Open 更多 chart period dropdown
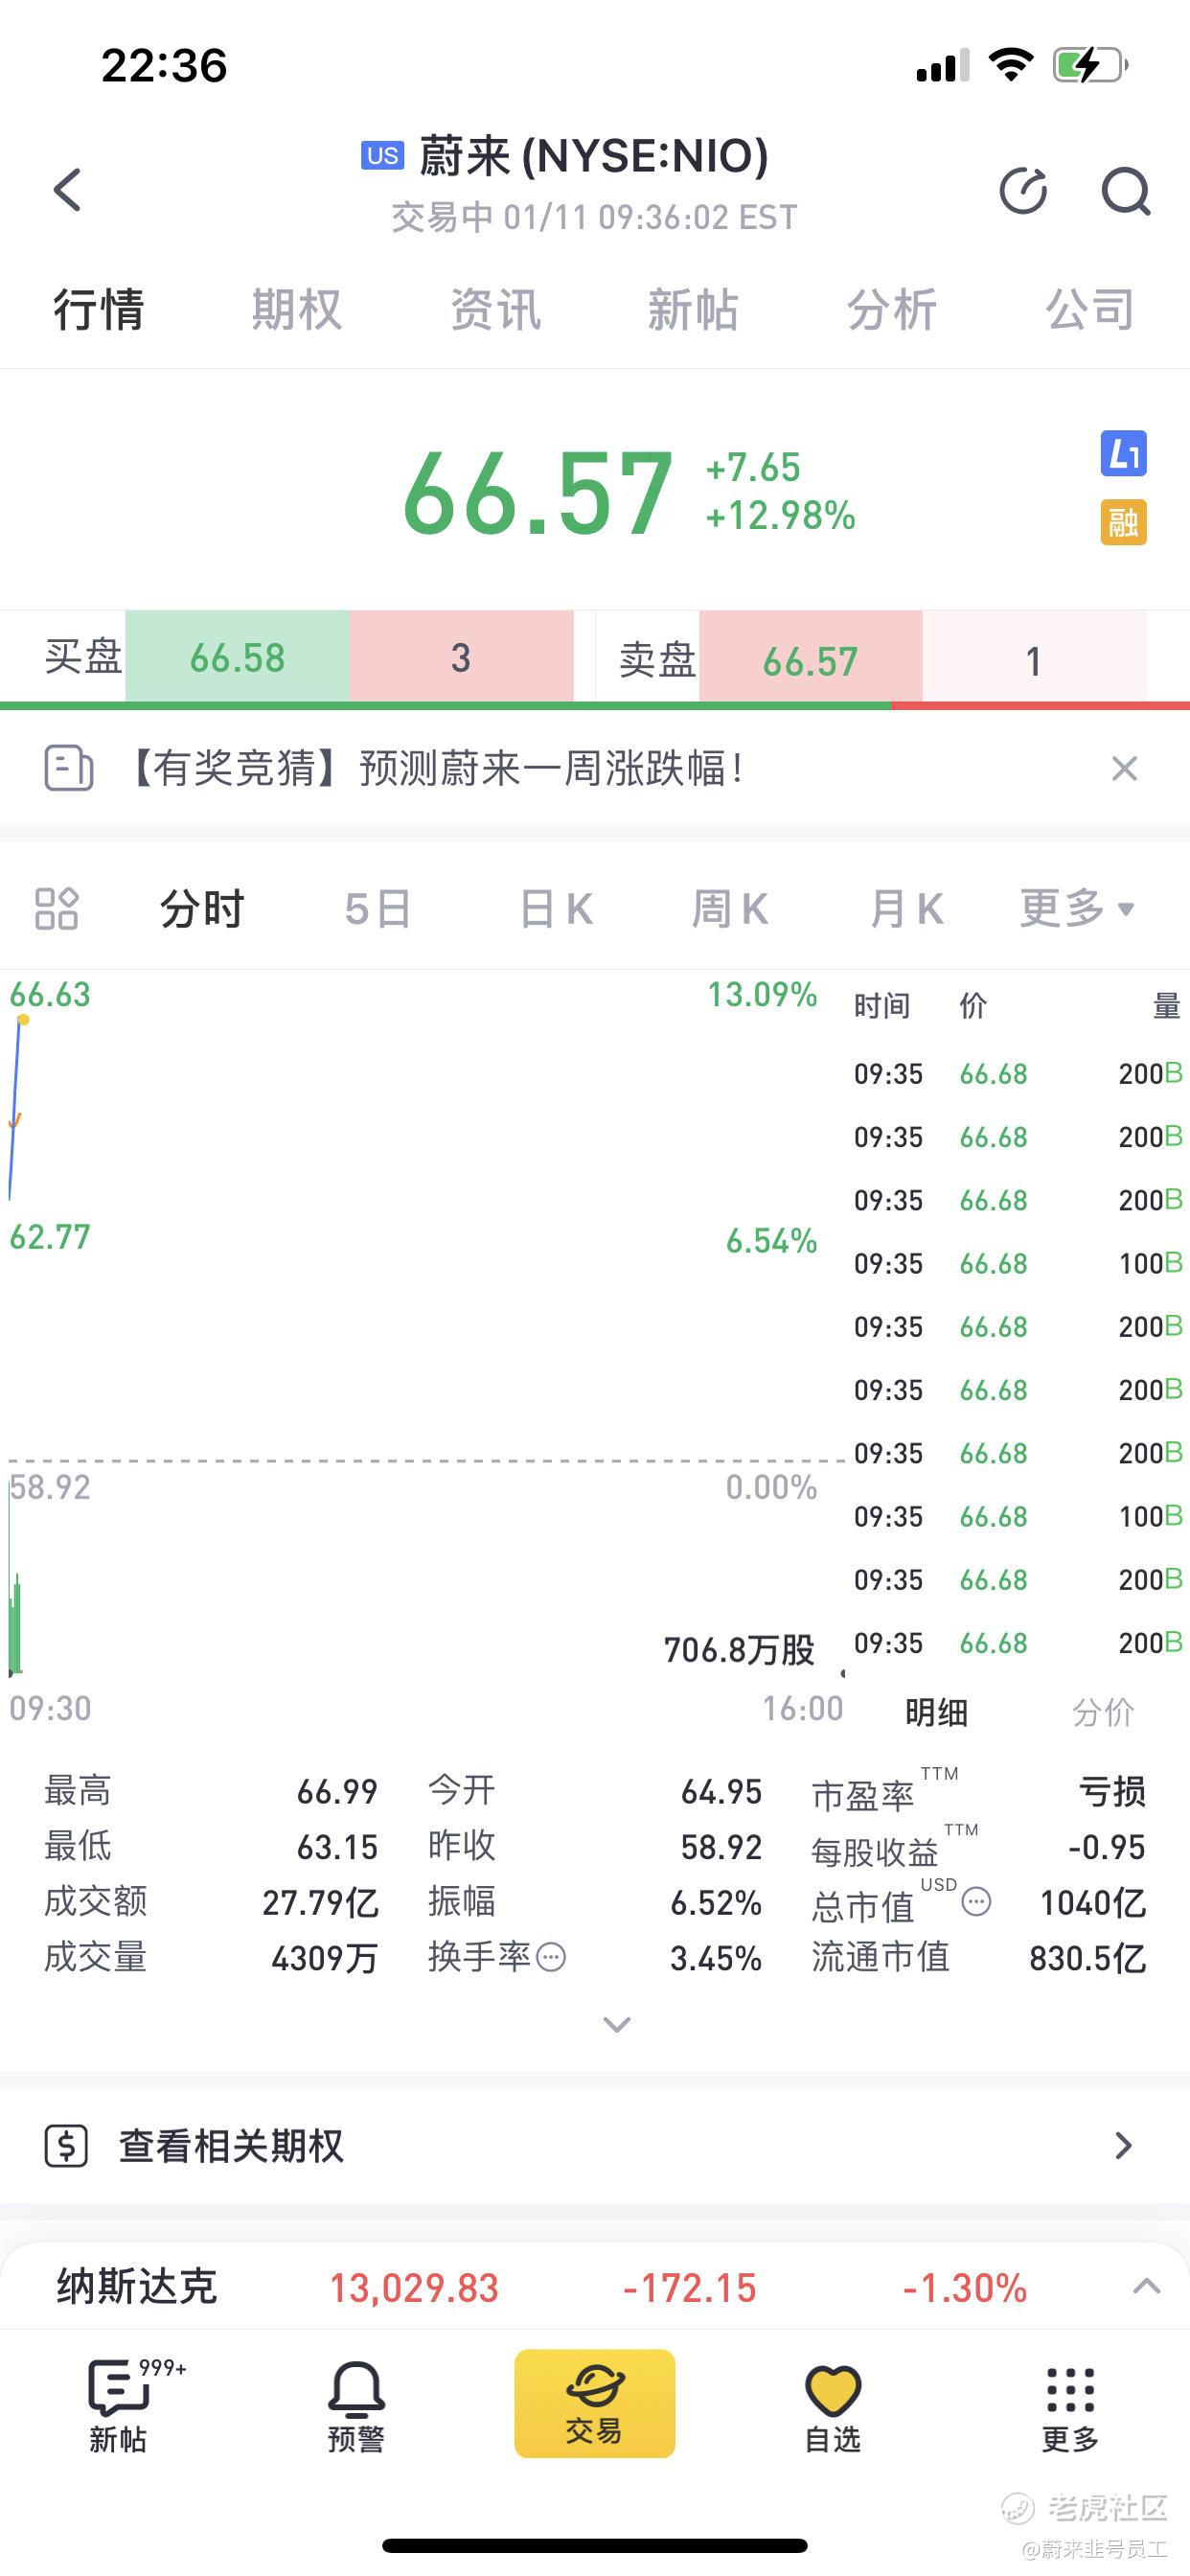 [x=1077, y=908]
